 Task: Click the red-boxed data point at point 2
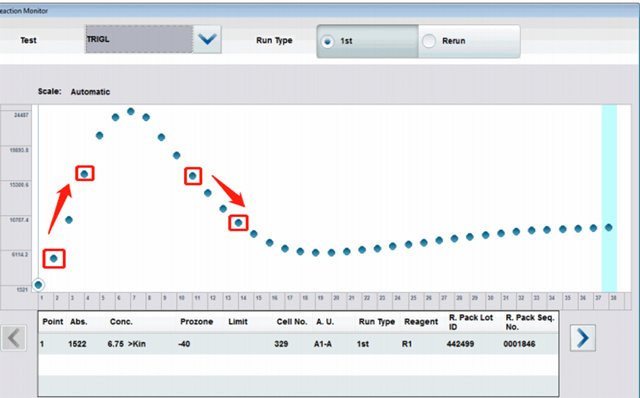tap(53, 258)
